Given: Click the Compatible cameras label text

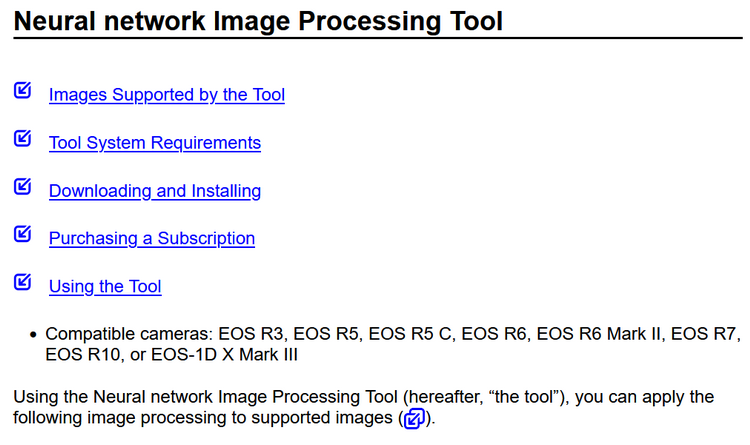Looking at the screenshot, I should (129, 334).
